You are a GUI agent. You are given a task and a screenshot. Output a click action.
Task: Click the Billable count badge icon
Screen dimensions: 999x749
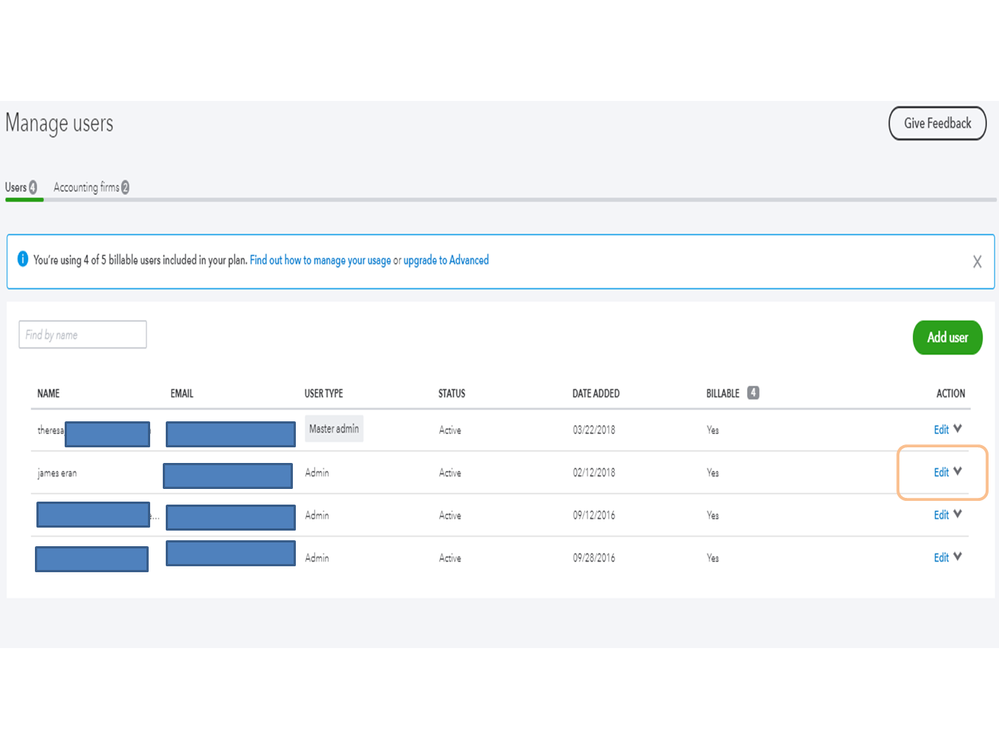point(753,393)
